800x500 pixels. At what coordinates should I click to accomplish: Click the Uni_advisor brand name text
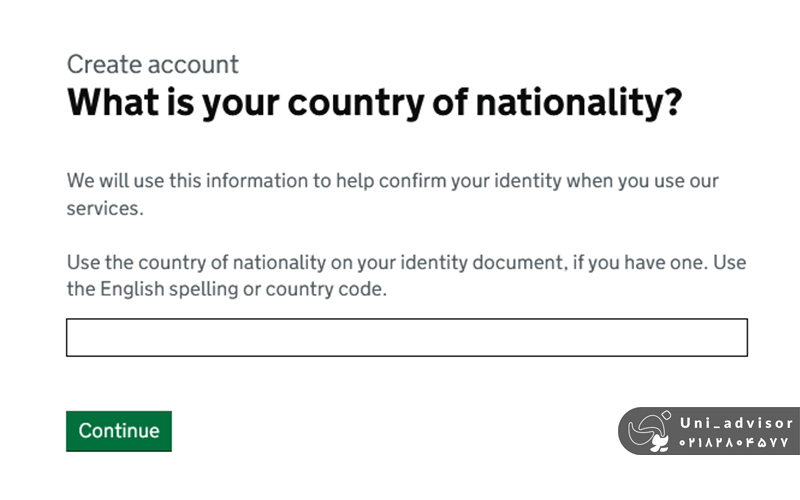(x=735, y=423)
